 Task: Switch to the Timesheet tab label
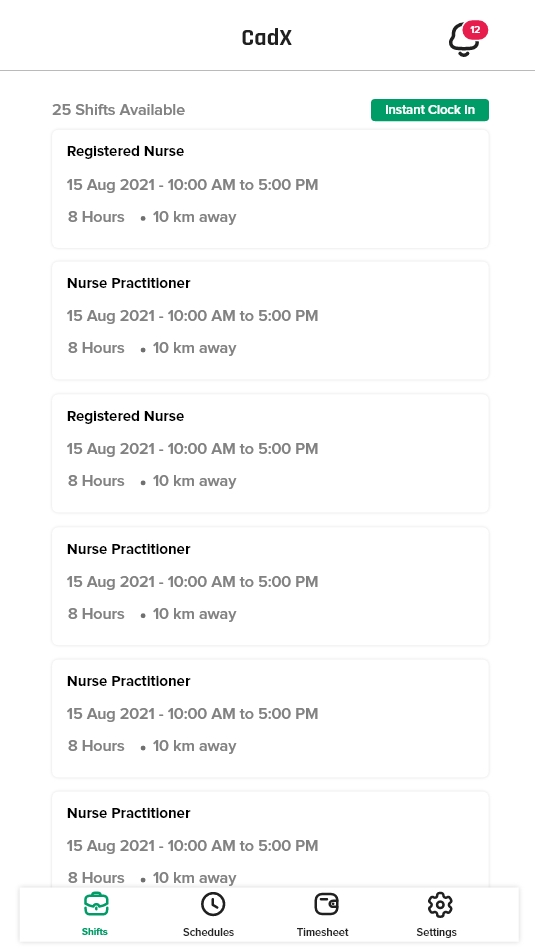[322, 932]
